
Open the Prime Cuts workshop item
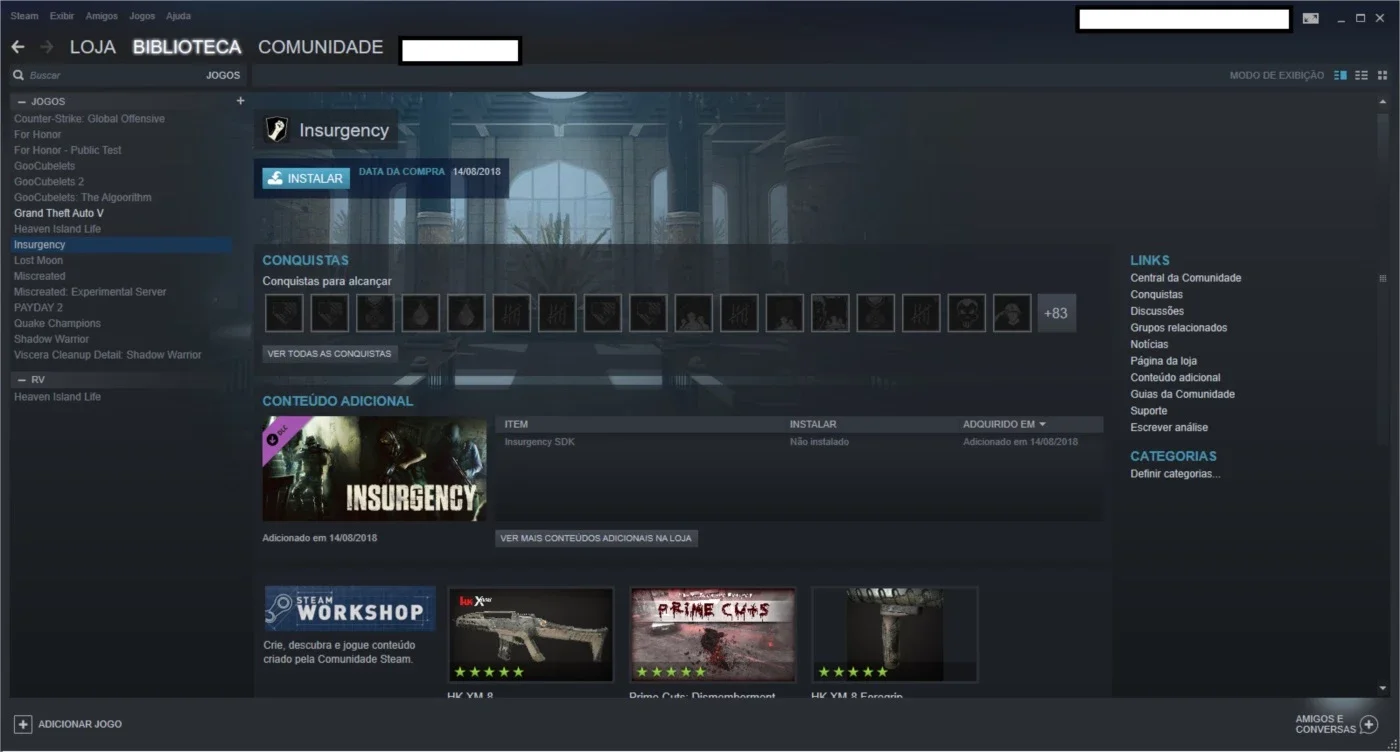712,634
